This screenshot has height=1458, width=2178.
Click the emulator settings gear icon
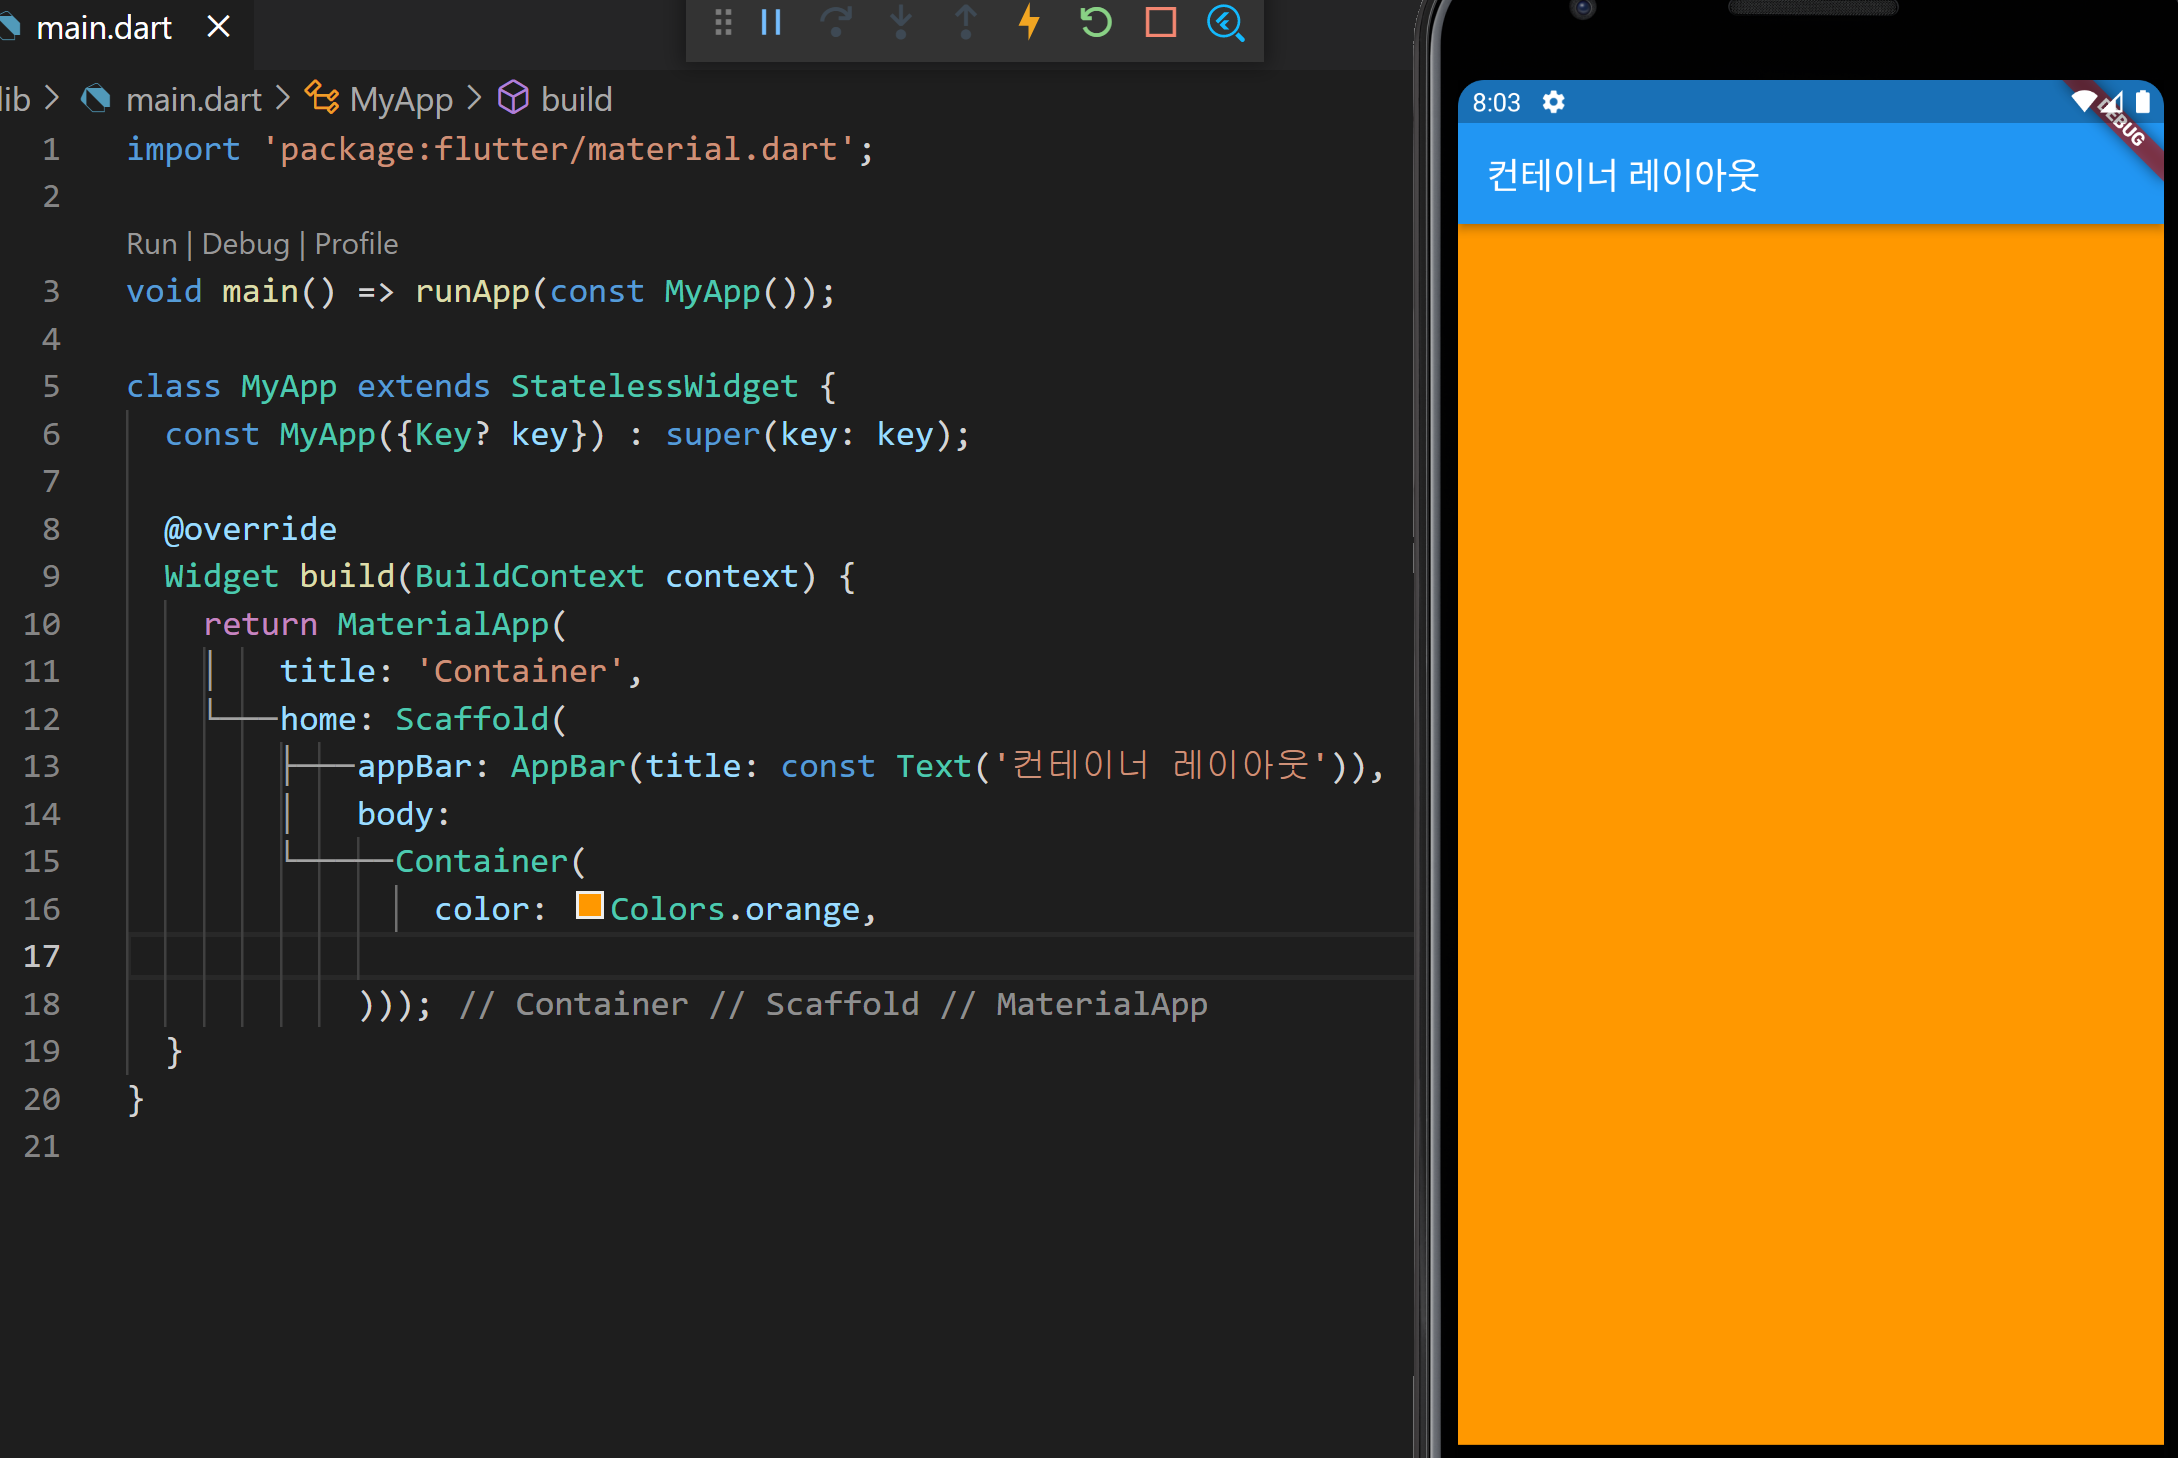(1553, 102)
